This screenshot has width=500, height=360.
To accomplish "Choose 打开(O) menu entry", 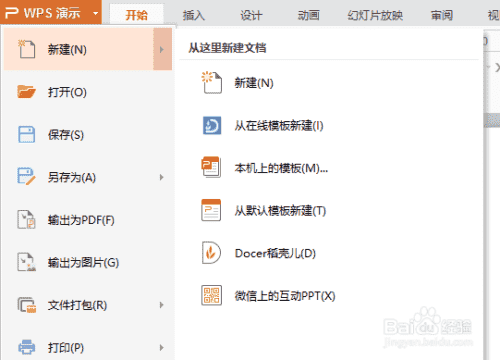I will [88, 92].
